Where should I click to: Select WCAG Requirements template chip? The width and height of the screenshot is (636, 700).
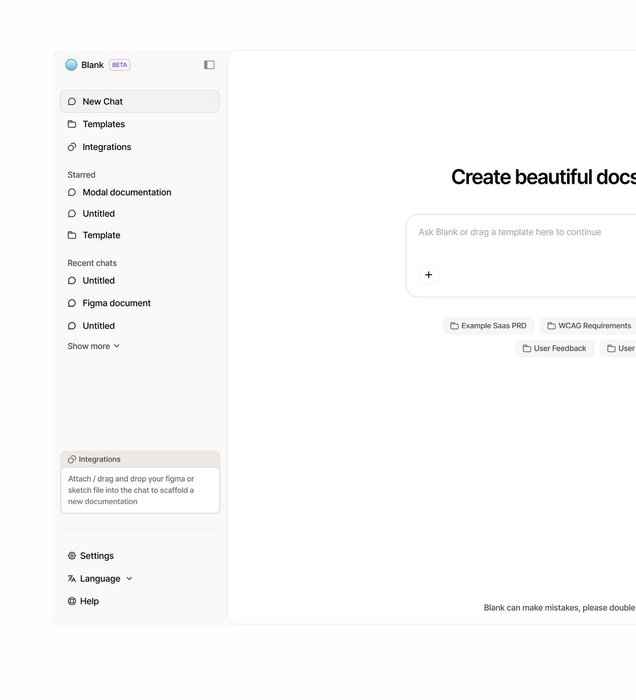[588, 326]
